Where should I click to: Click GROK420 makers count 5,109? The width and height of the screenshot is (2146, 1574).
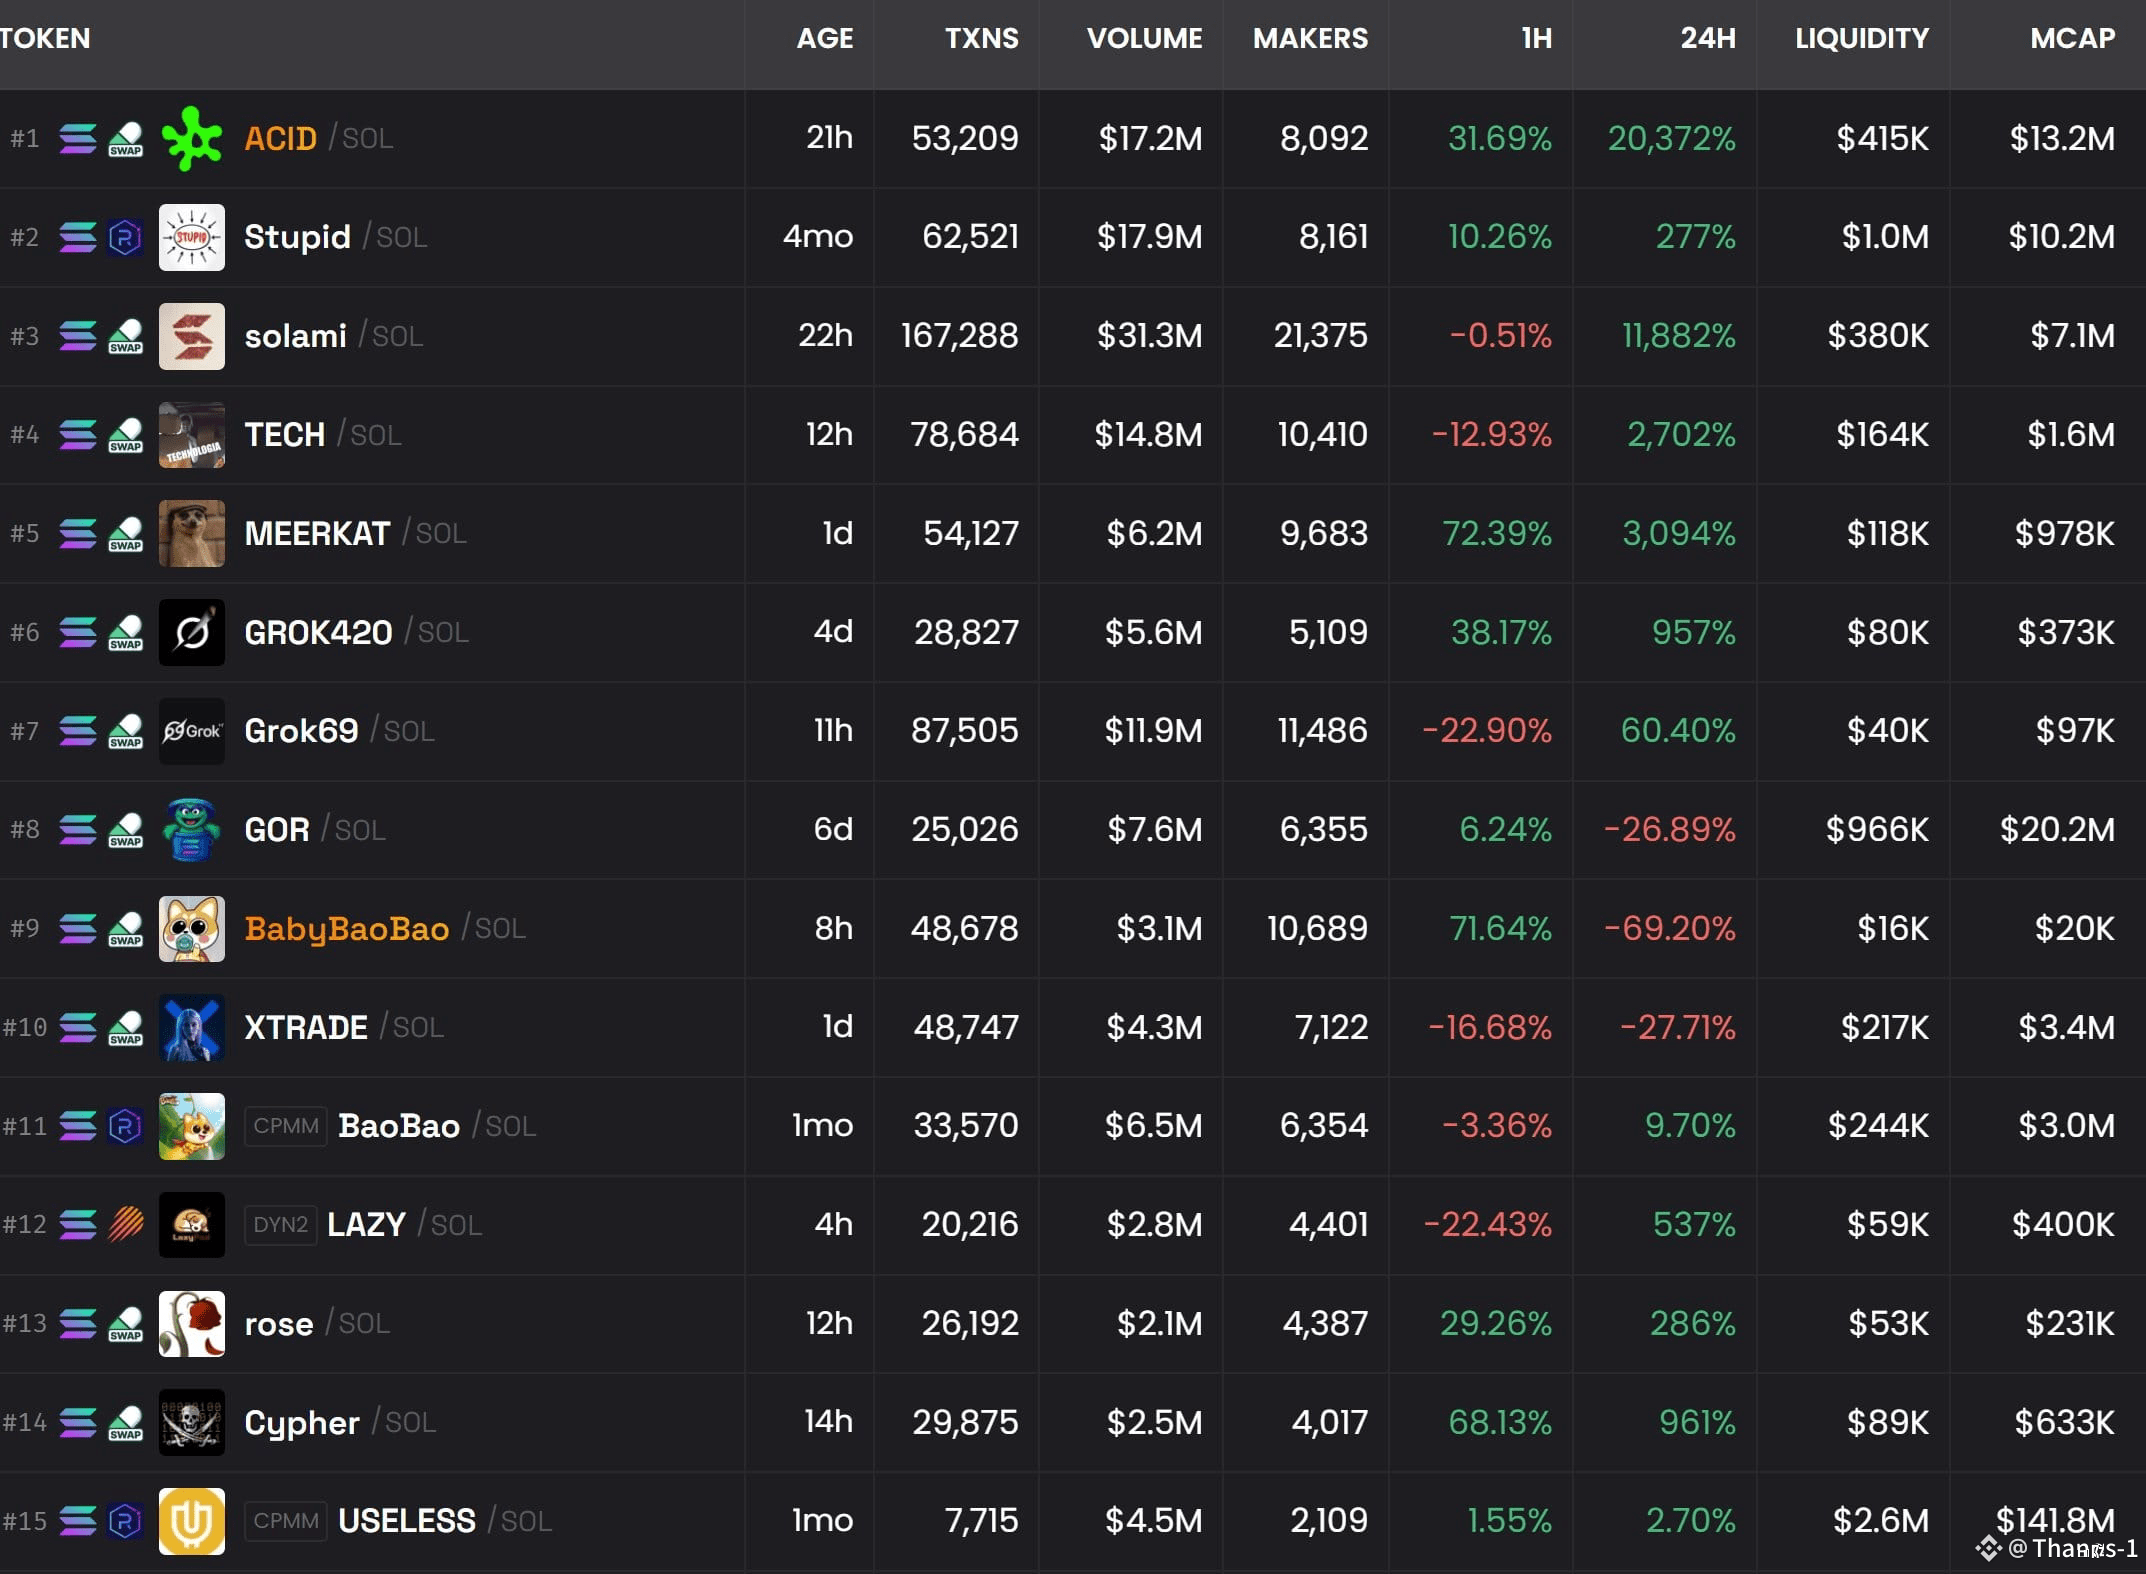tap(1328, 632)
